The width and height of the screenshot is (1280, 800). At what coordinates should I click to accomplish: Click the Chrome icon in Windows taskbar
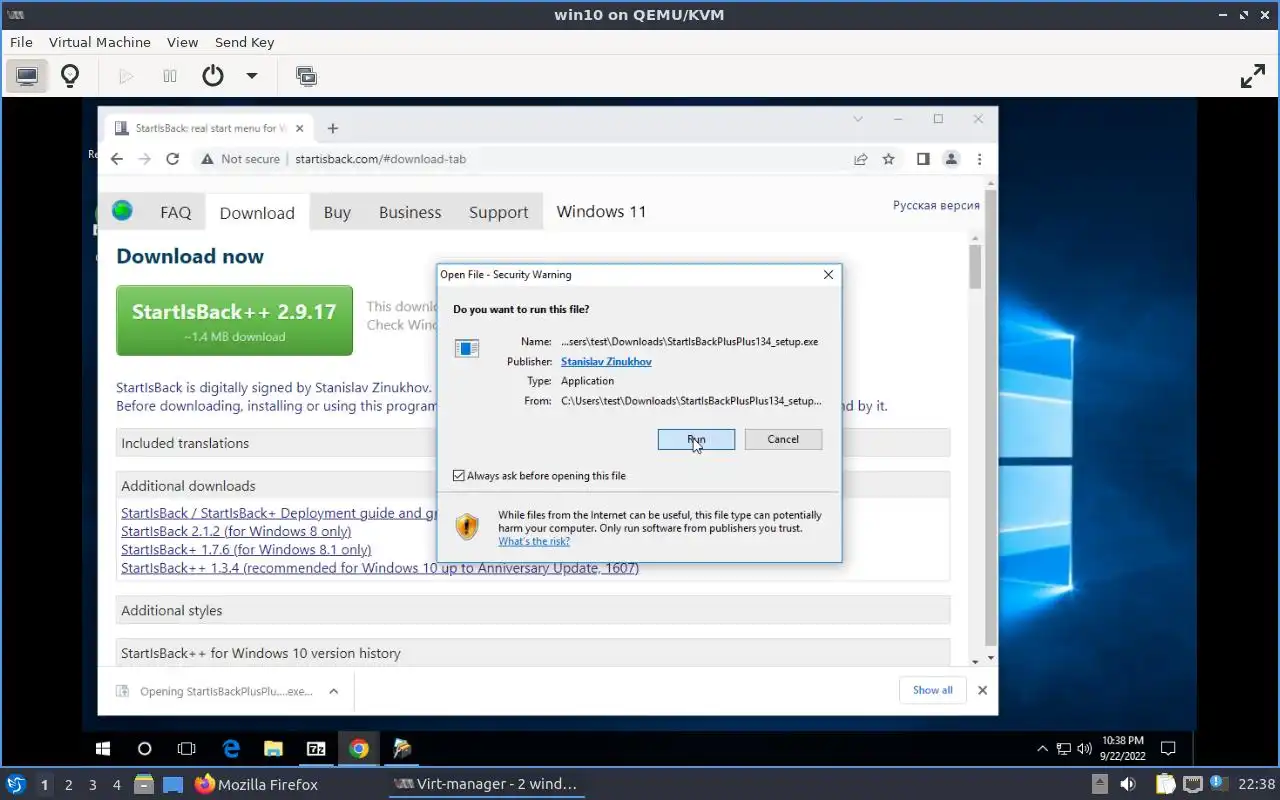pyautogui.click(x=359, y=748)
